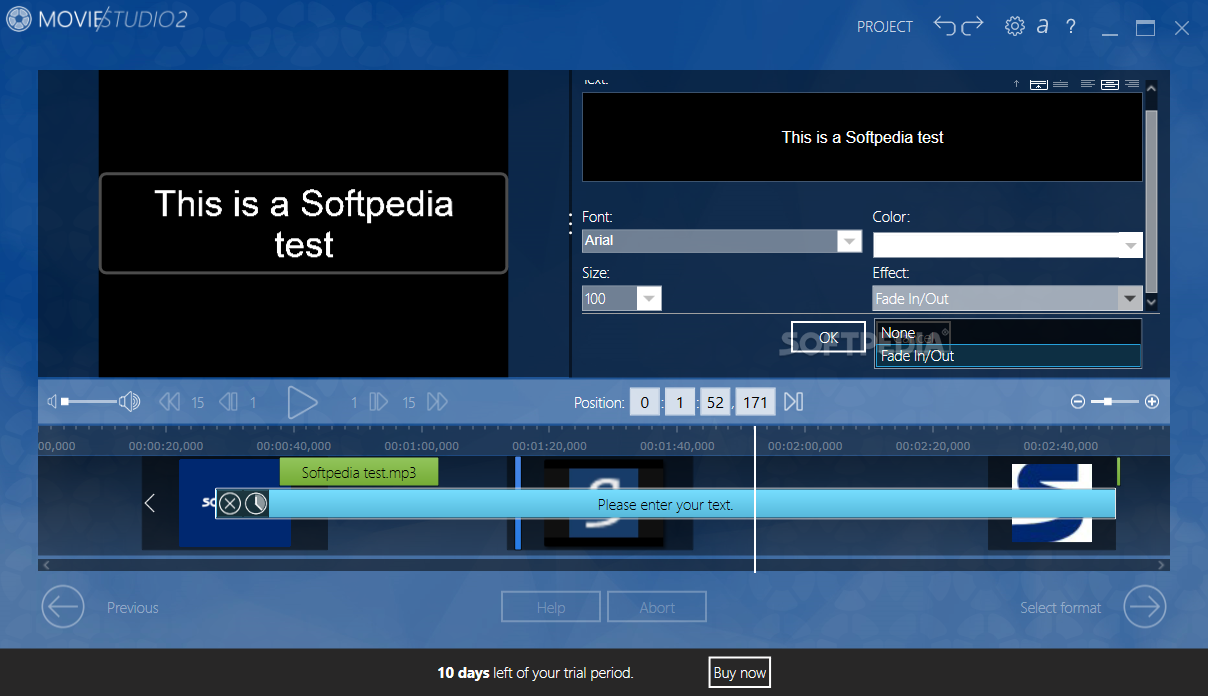Click the white color swatch field

pyautogui.click(x=995, y=245)
